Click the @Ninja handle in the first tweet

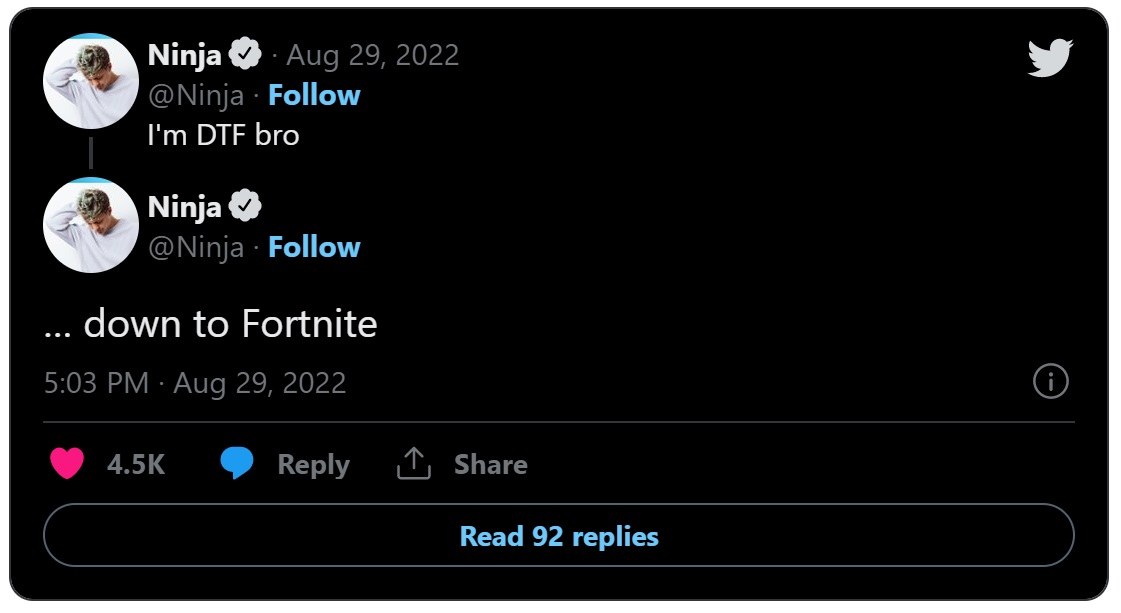(196, 95)
